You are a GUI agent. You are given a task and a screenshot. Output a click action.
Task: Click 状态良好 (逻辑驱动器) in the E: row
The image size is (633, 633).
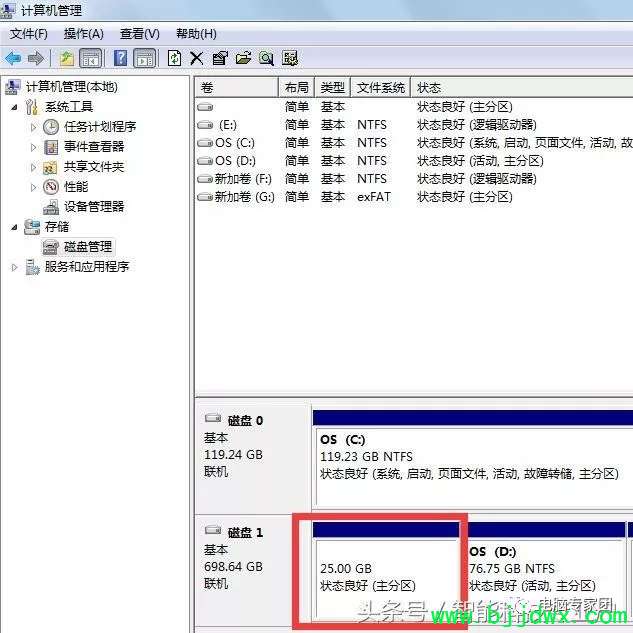pos(477,125)
